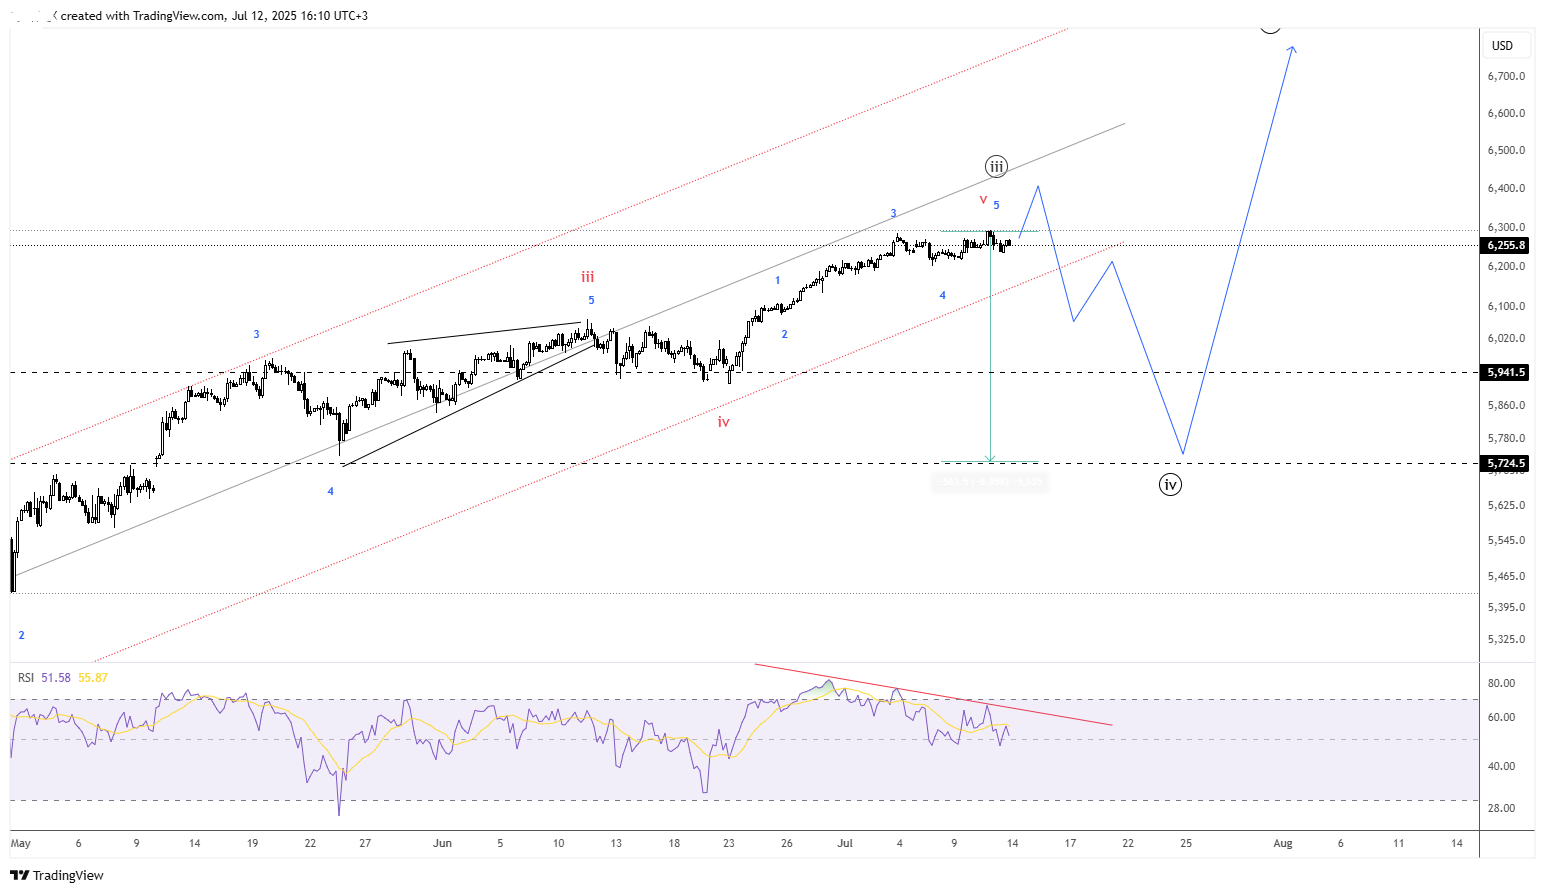
Task: Click date 19 on the time axis
Action: tap(252, 843)
